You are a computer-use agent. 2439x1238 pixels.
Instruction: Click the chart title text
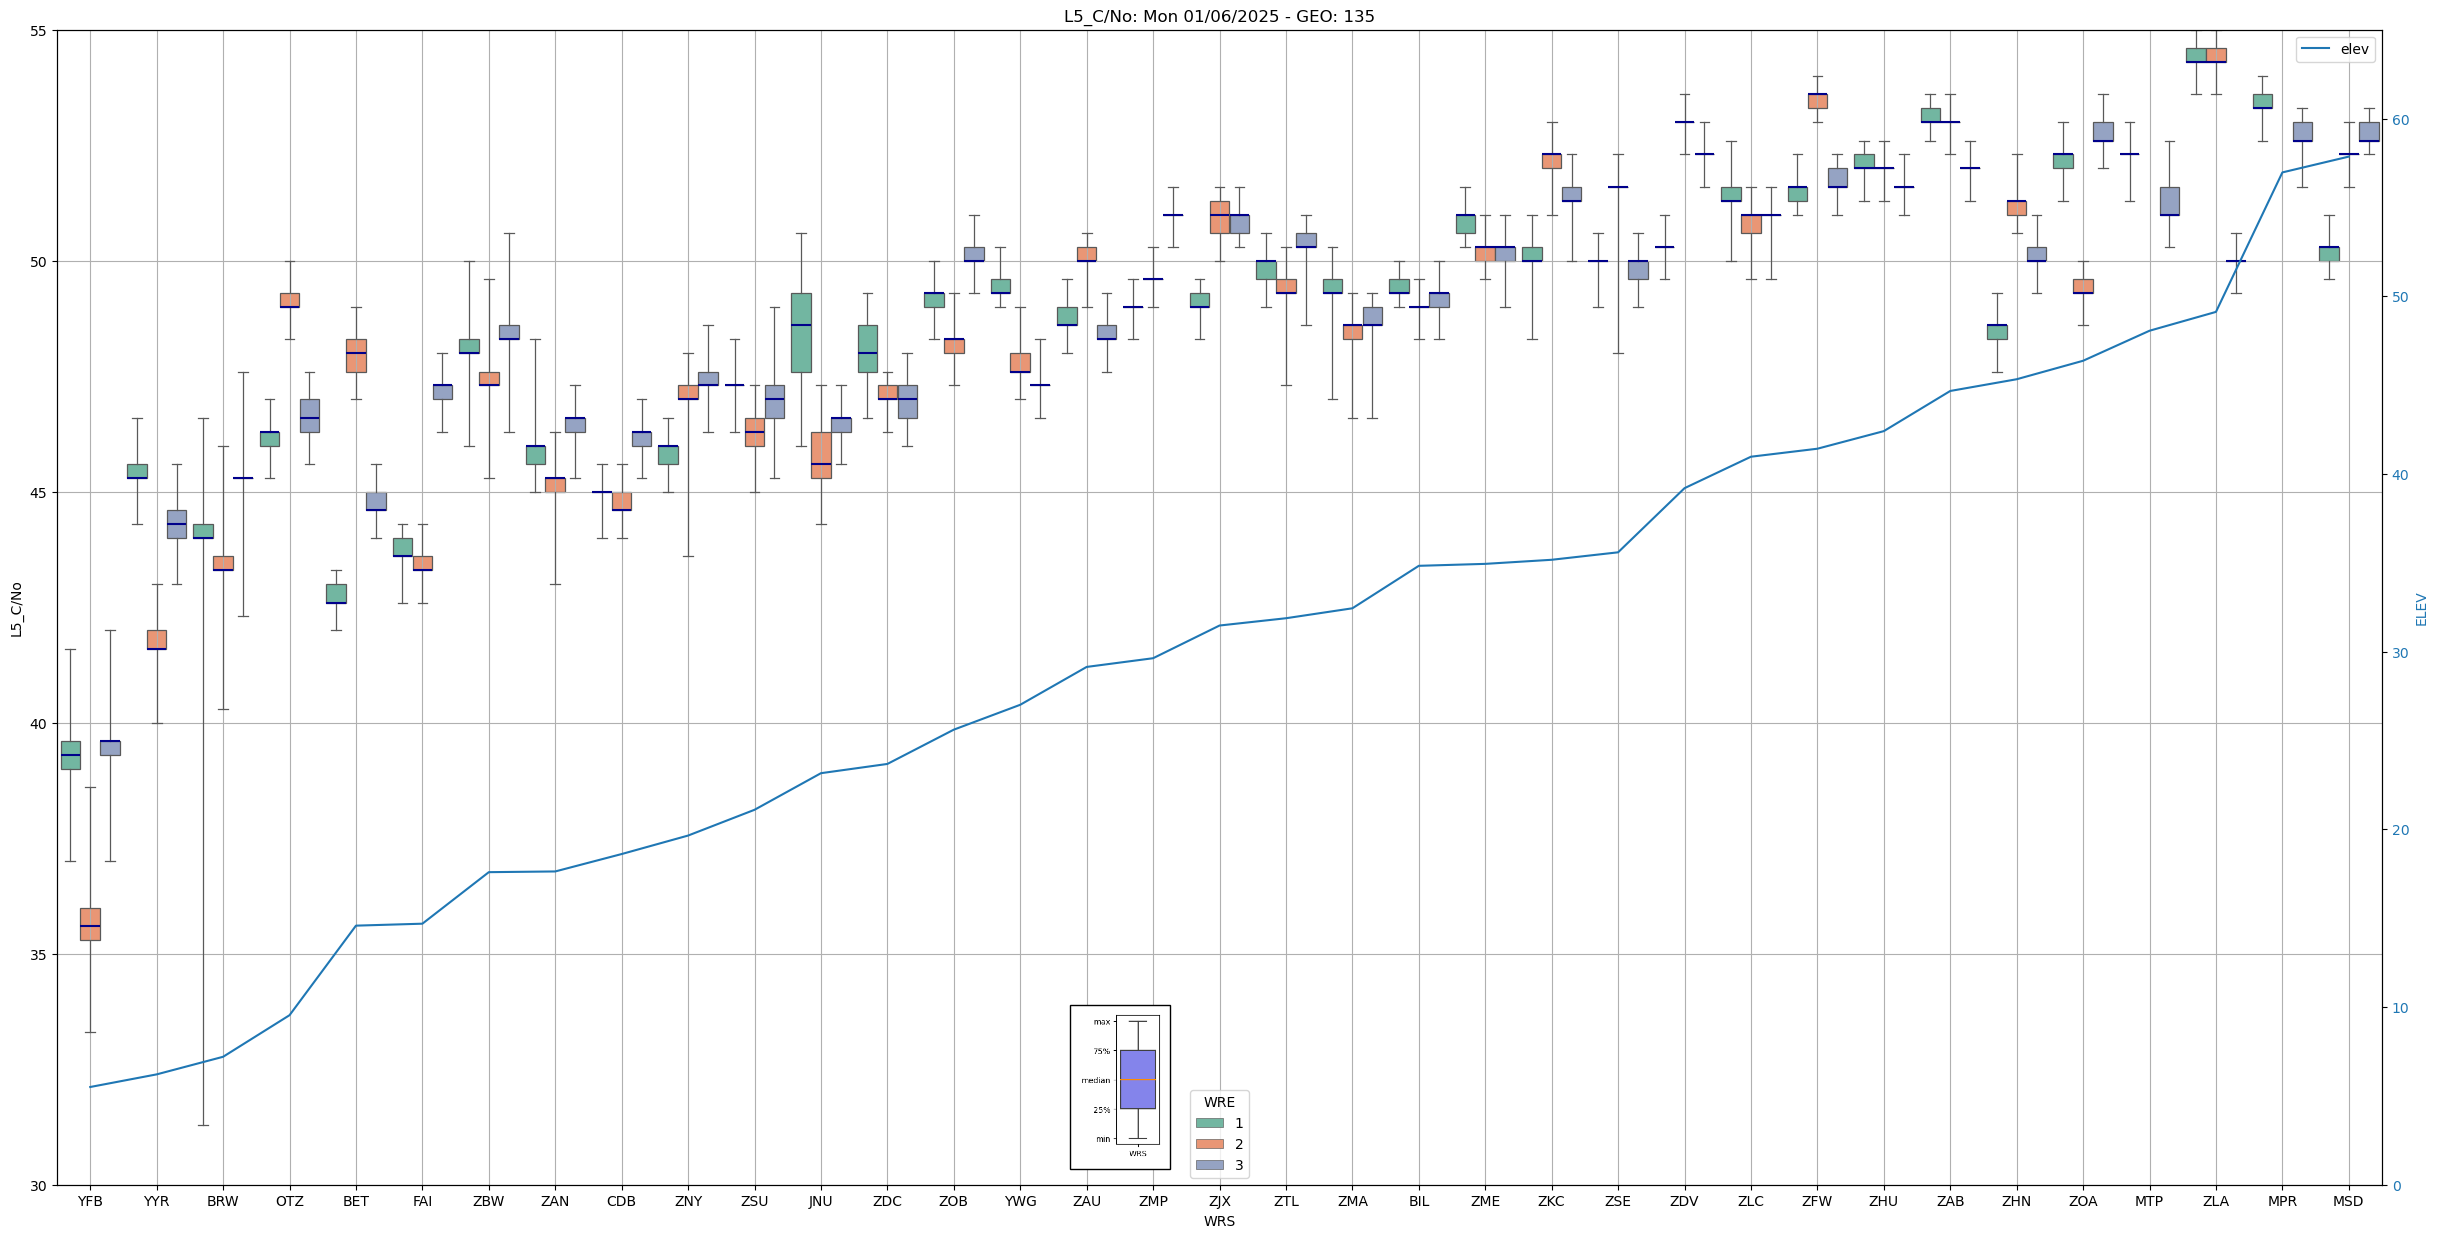click(x=1219, y=16)
